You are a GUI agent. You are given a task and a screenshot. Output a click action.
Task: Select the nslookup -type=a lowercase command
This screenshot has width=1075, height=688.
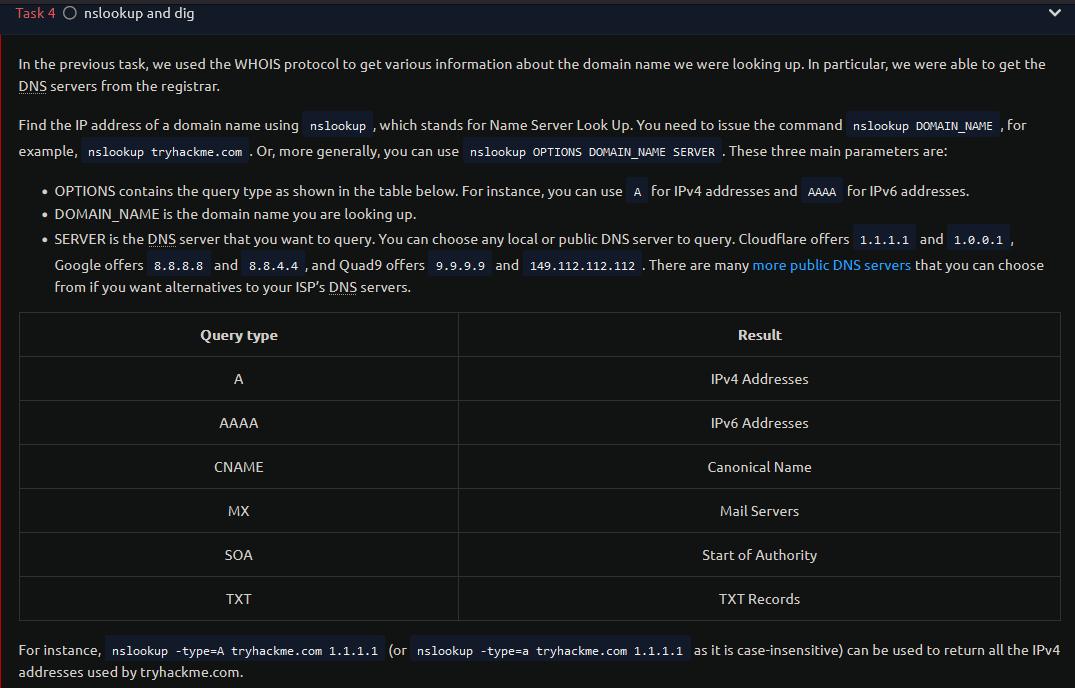(550, 650)
